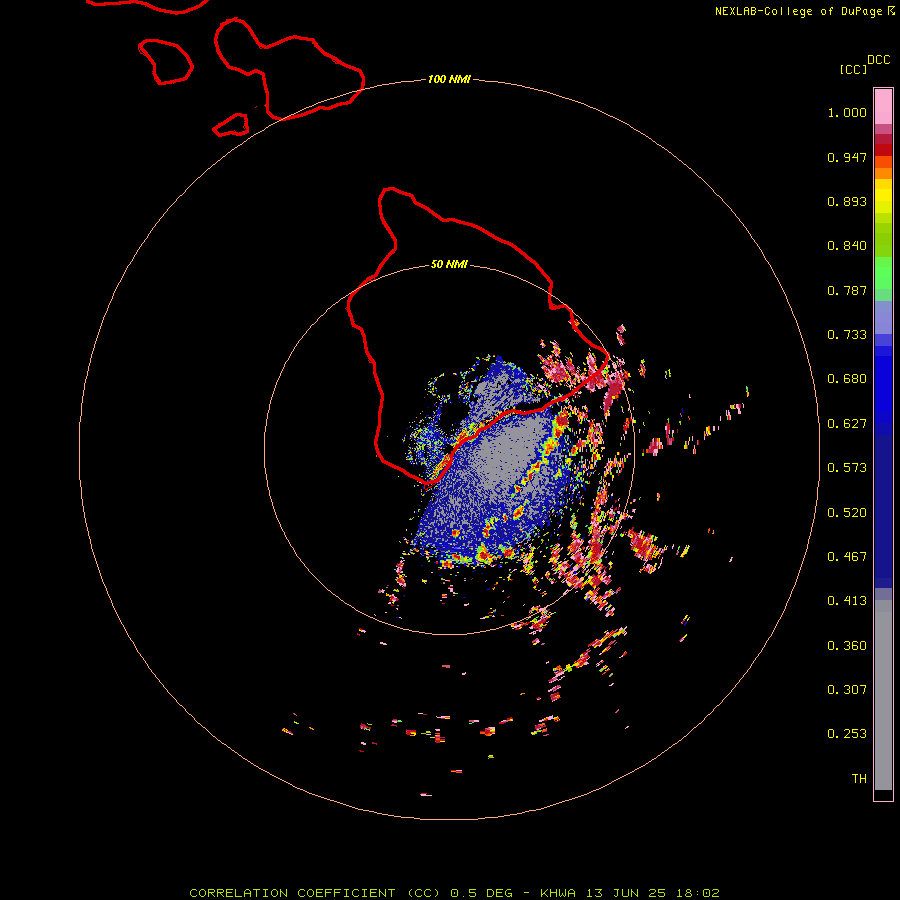Select the 0.520 legend value

pos(847,513)
